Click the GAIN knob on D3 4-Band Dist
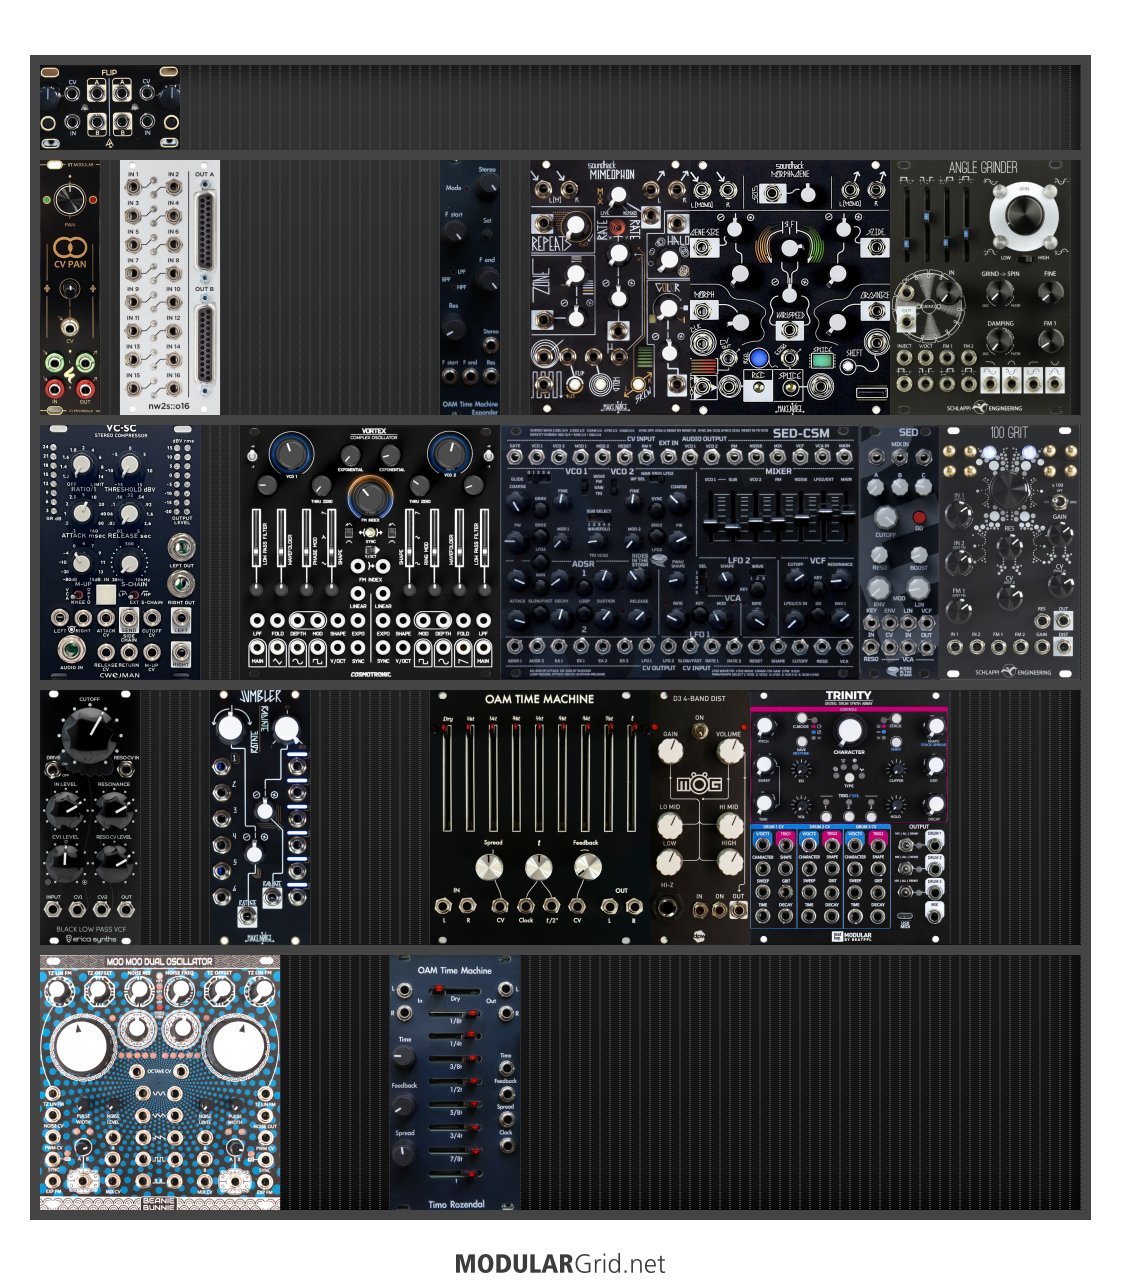 (671, 749)
